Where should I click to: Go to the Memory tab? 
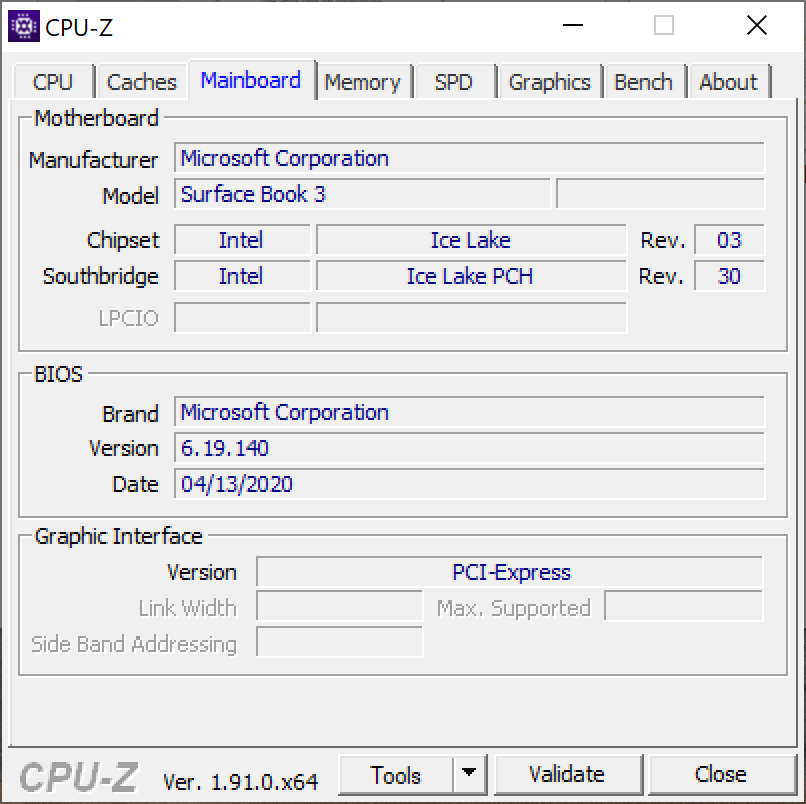(362, 82)
